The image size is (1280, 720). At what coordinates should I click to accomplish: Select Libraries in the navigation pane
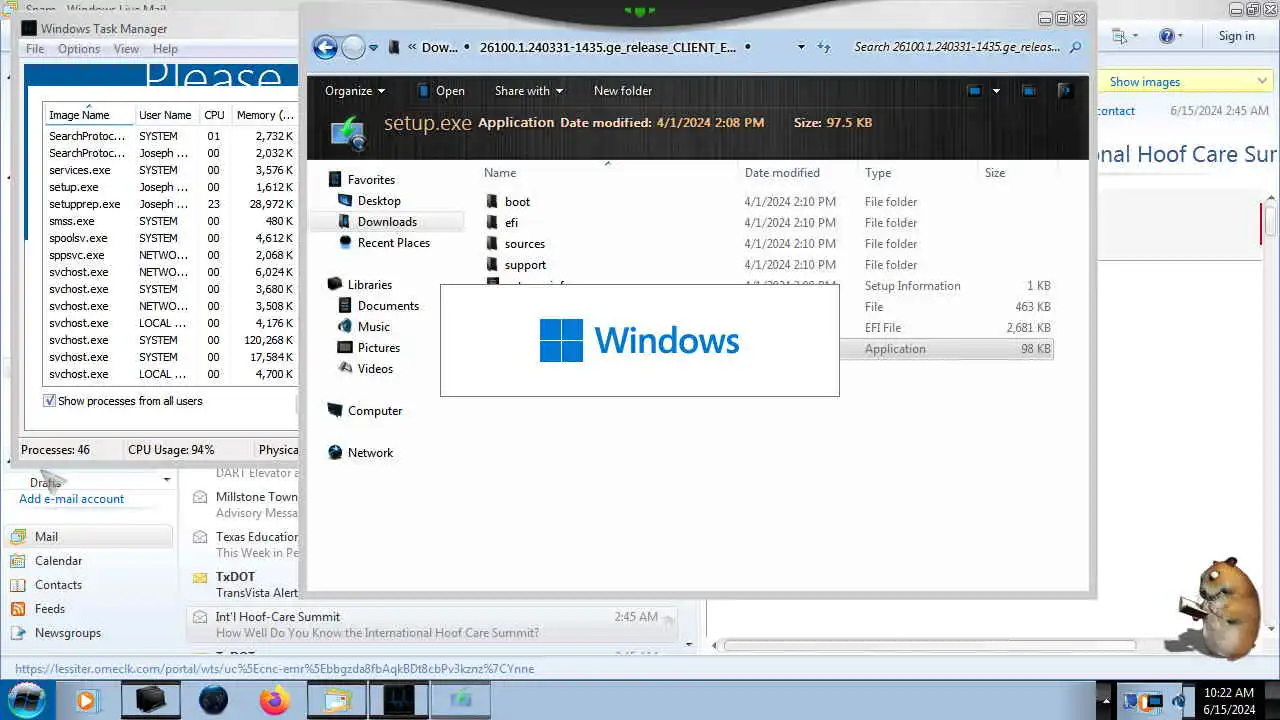370,285
